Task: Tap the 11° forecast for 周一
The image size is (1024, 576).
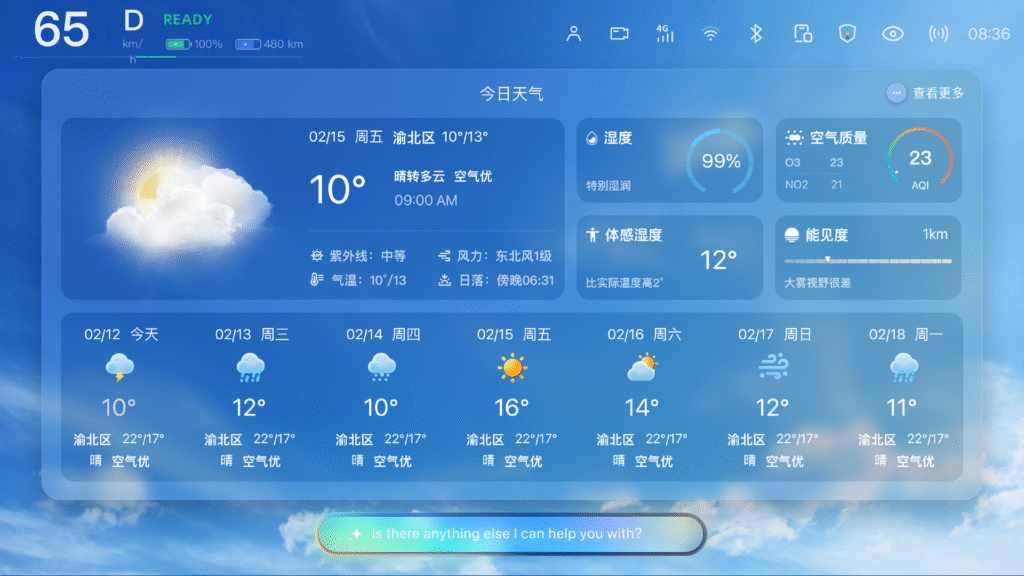Action: [902, 408]
